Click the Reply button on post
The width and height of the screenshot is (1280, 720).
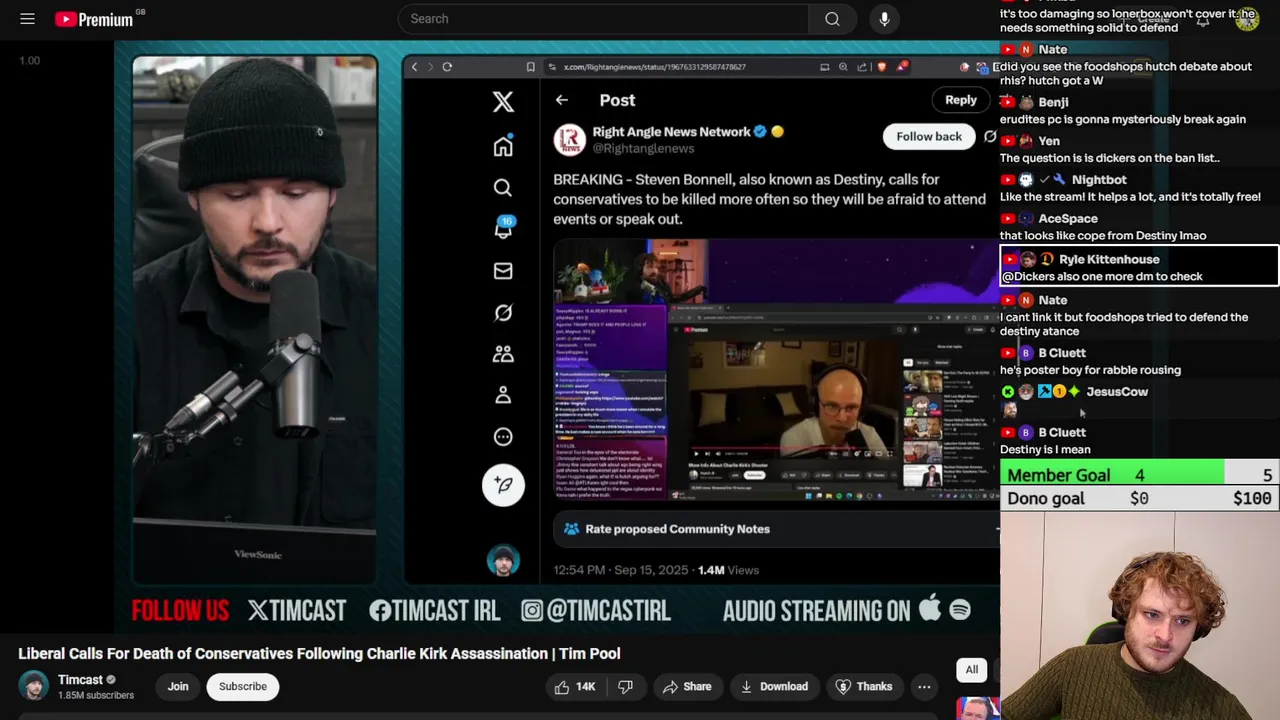(960, 100)
